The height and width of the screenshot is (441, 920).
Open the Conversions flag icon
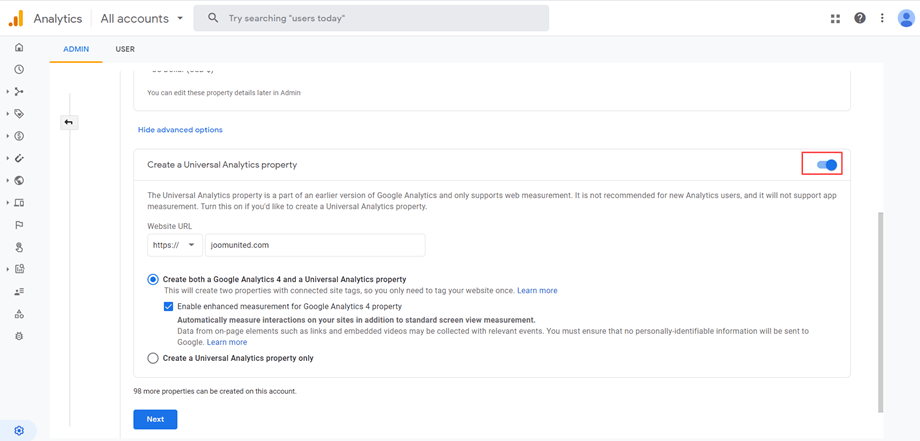point(19,225)
